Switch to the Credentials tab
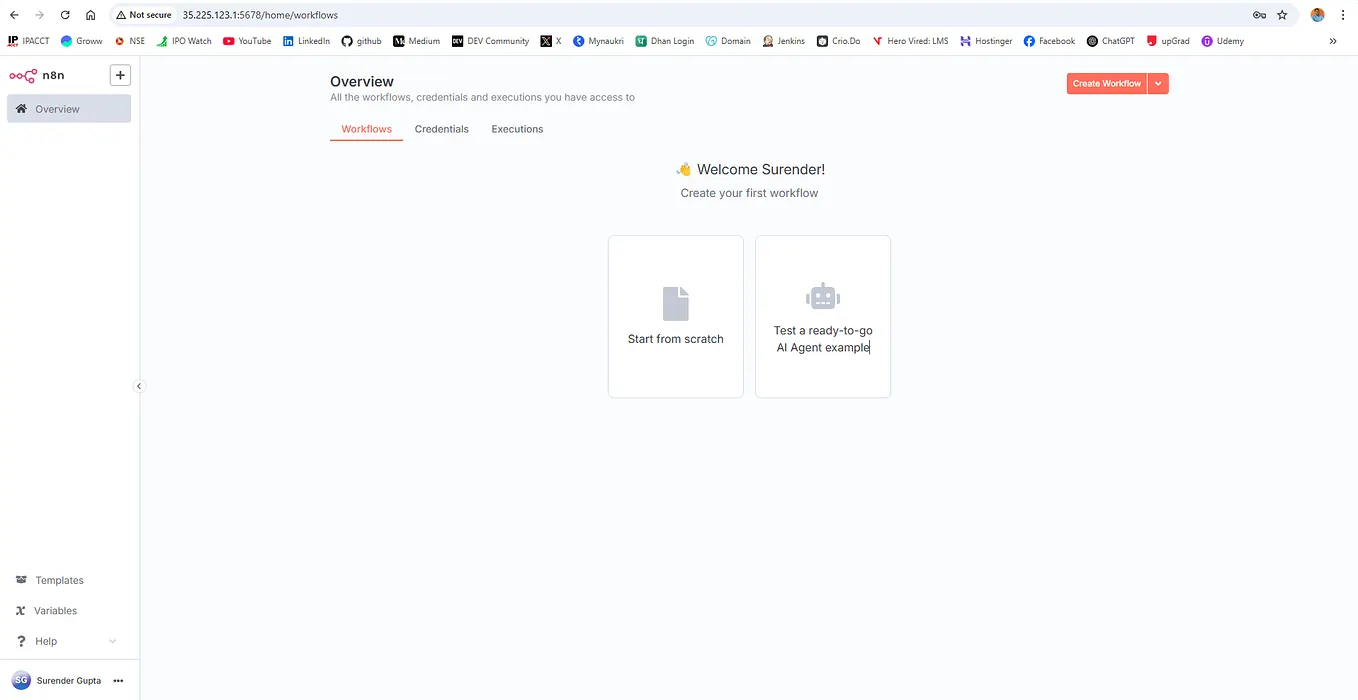 [441, 129]
